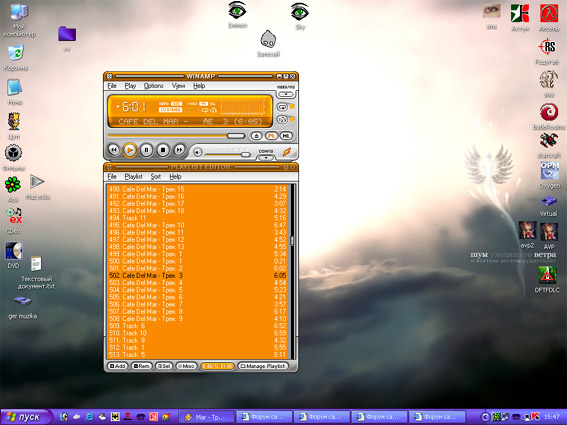The height and width of the screenshot is (425, 567).
Task: Open the VIDEO/VIS drawer dropdown
Action: click(x=286, y=94)
